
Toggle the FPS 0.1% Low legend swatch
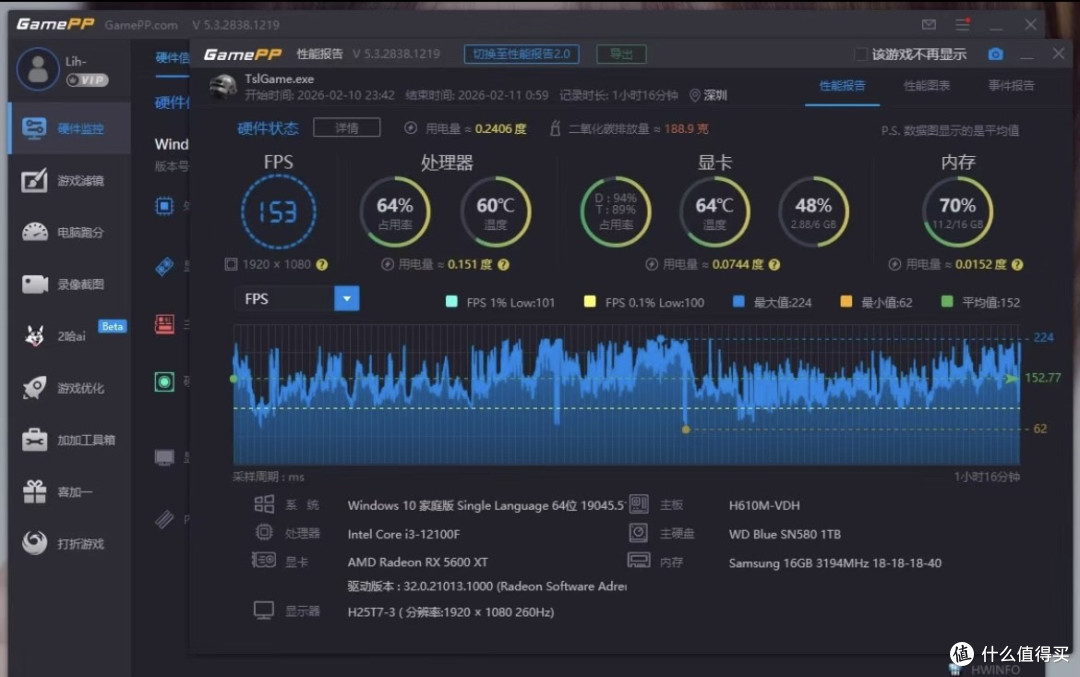click(x=590, y=301)
